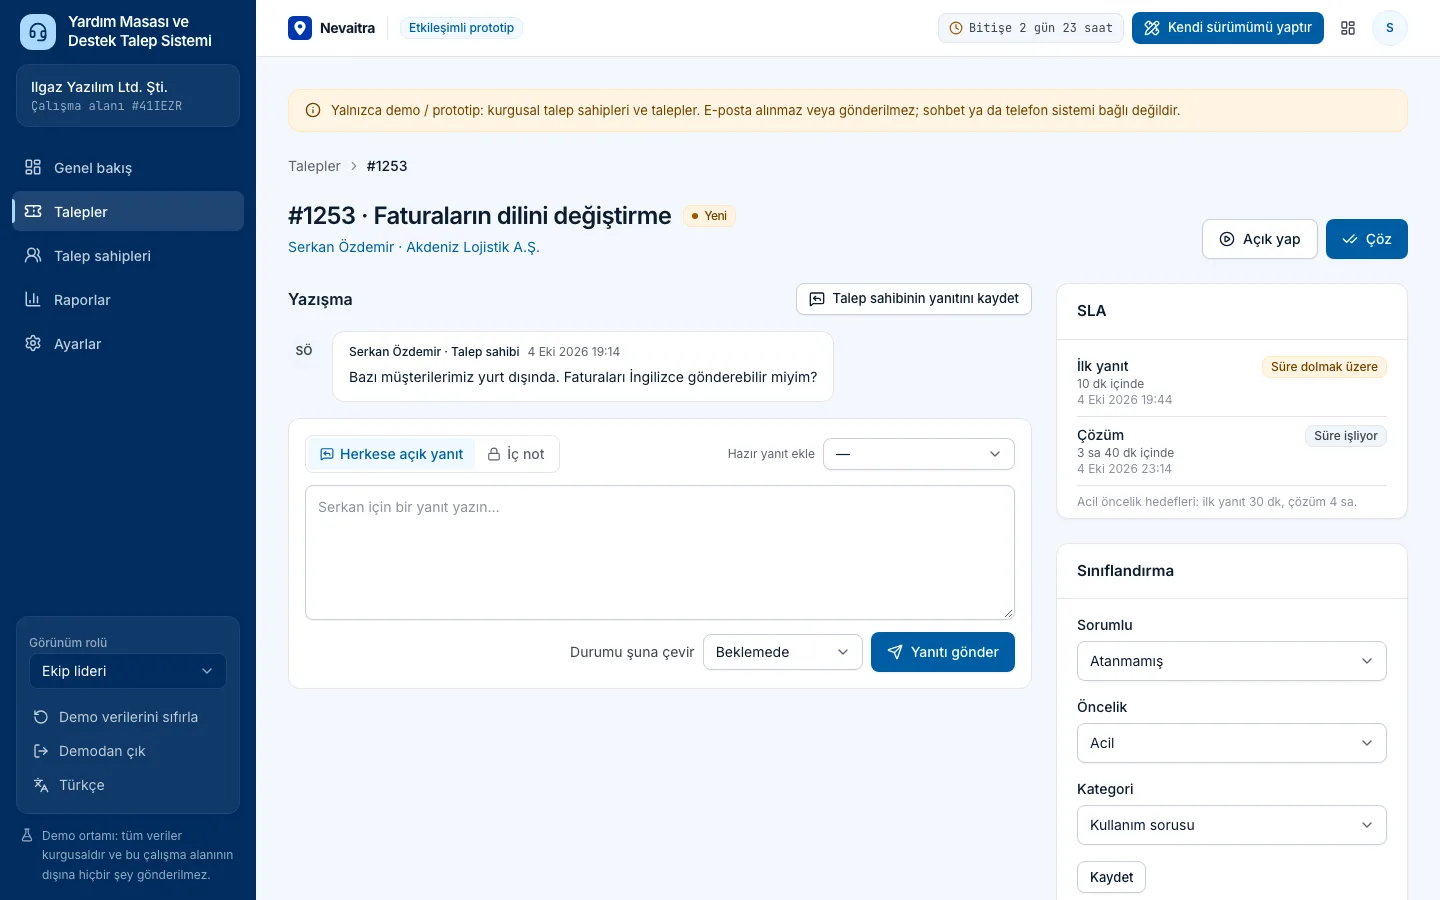
Task: Click the Talepler breadcrumb link
Action: 314,166
